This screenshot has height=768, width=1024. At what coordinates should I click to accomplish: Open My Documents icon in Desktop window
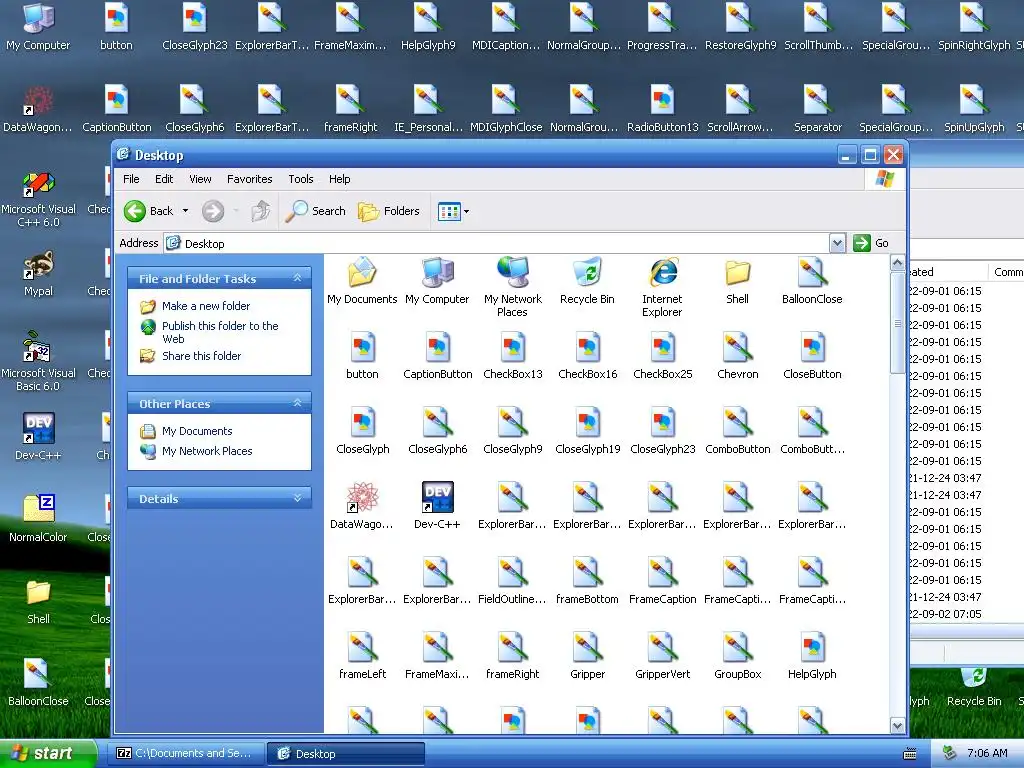pyautogui.click(x=362, y=281)
